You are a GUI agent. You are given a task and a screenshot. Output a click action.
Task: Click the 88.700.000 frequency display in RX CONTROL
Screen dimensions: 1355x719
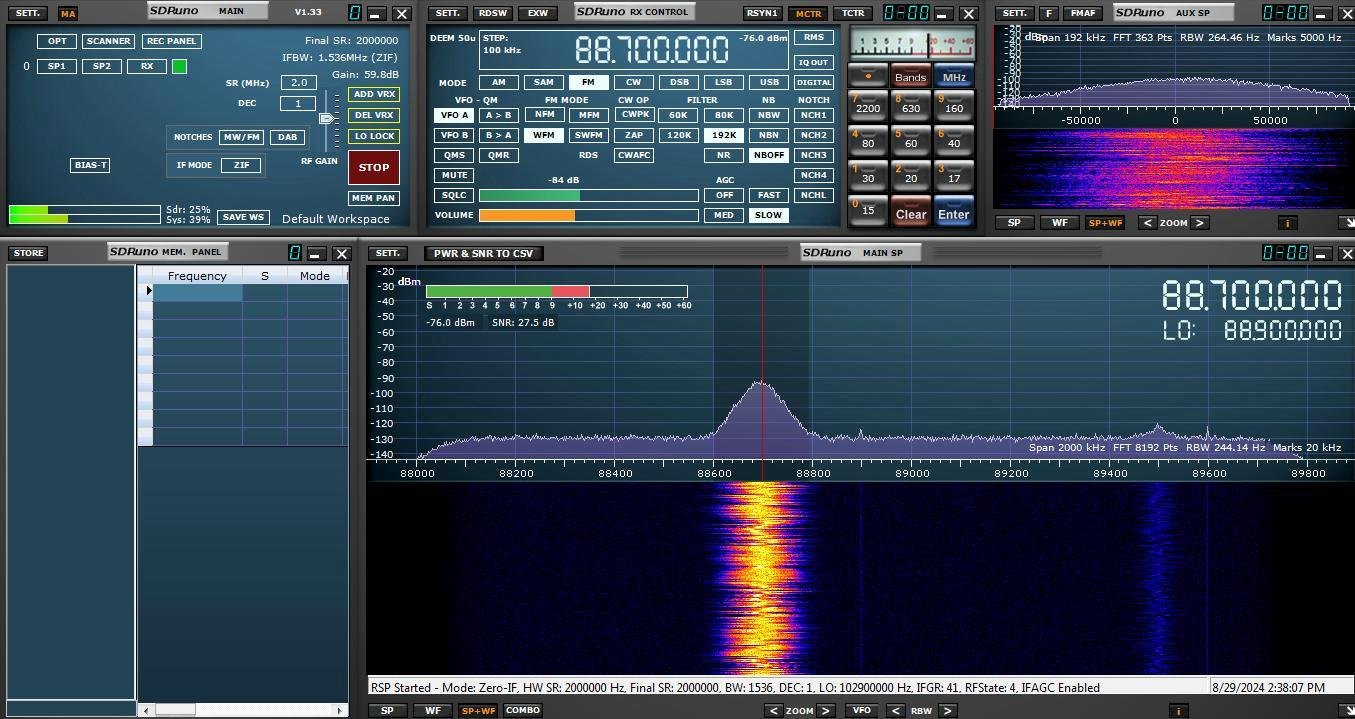click(x=651, y=50)
